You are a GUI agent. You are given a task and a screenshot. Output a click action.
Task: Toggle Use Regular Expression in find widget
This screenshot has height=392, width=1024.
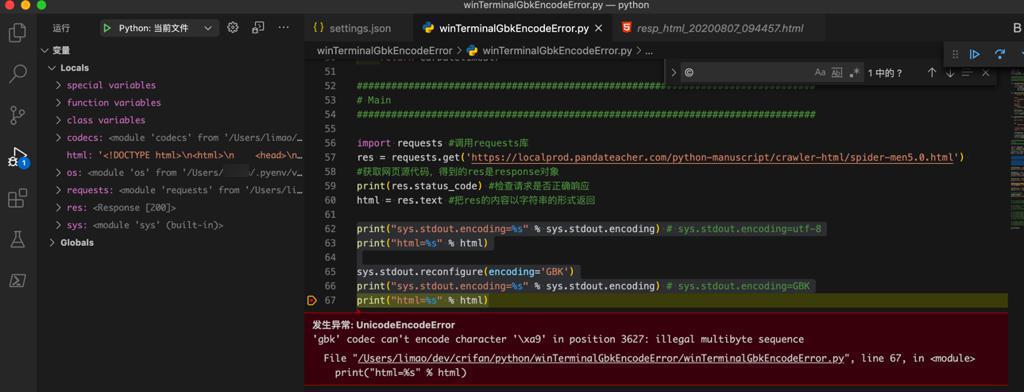(854, 73)
